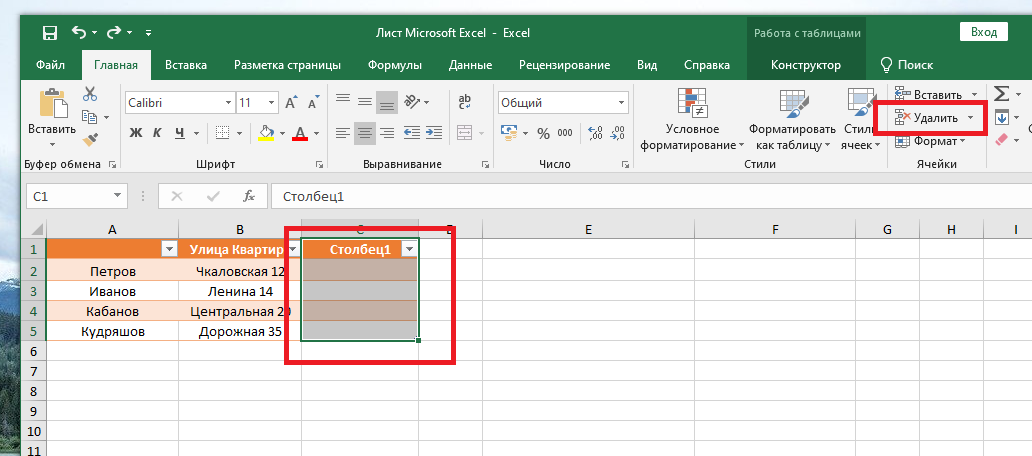Open the Quick Access Toolbar customization arrow
The image size is (1032, 456).
[149, 33]
